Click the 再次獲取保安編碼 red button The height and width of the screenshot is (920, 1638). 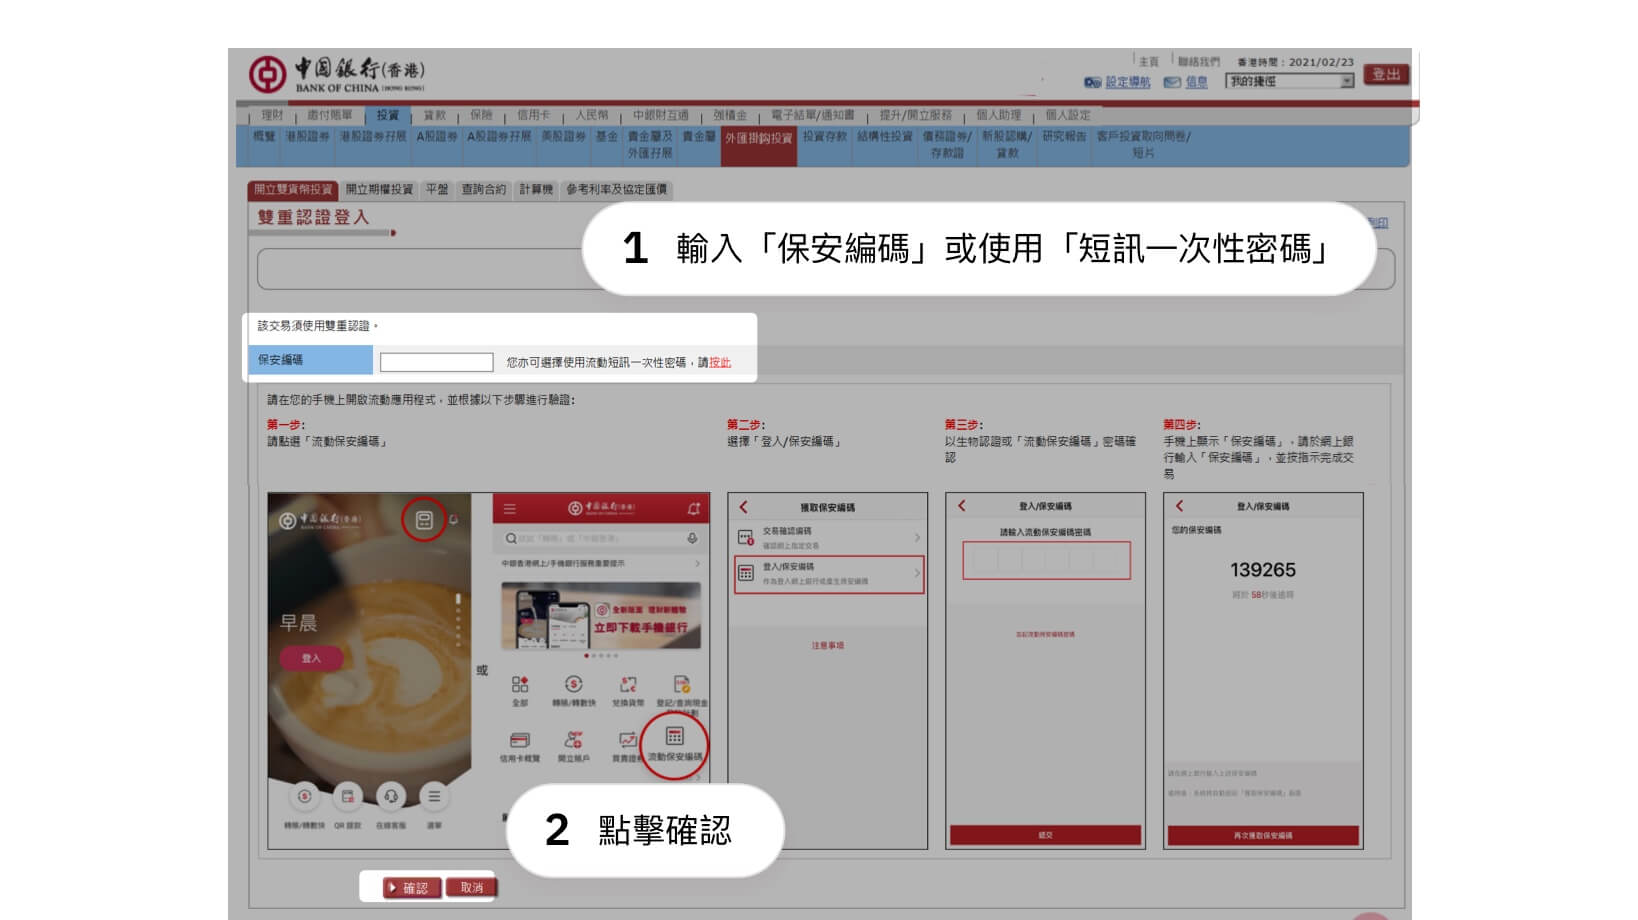1263,835
